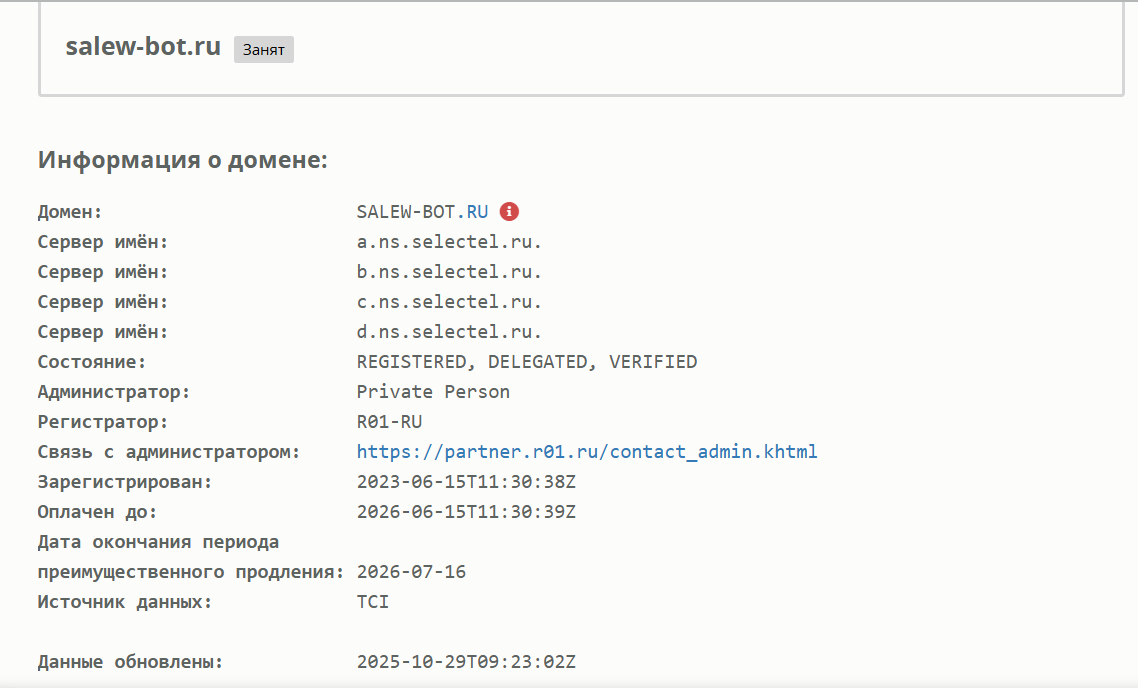Click the REGISTERED, DELEGATED, VERIFIED status text
This screenshot has height=691, width=1138.
click(527, 362)
